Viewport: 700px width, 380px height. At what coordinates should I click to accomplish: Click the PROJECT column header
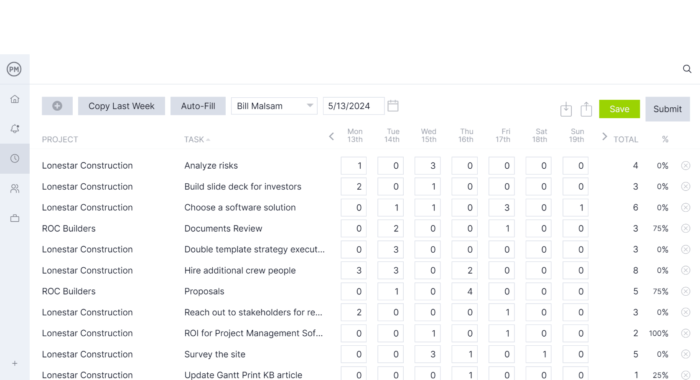tap(60, 139)
